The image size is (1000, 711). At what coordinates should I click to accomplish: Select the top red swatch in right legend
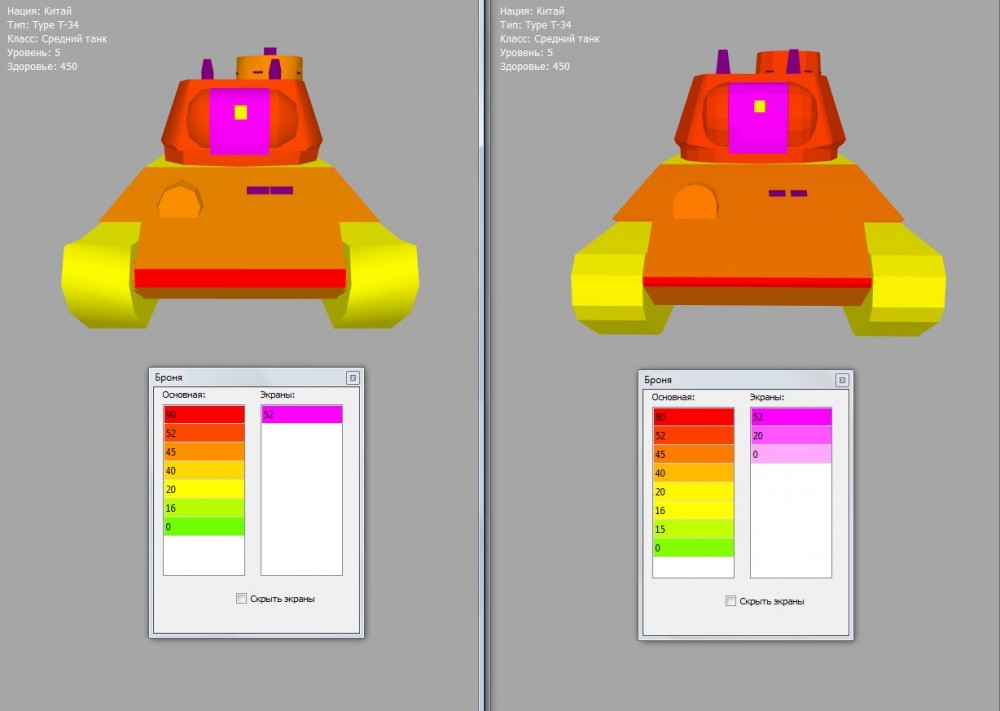click(693, 416)
